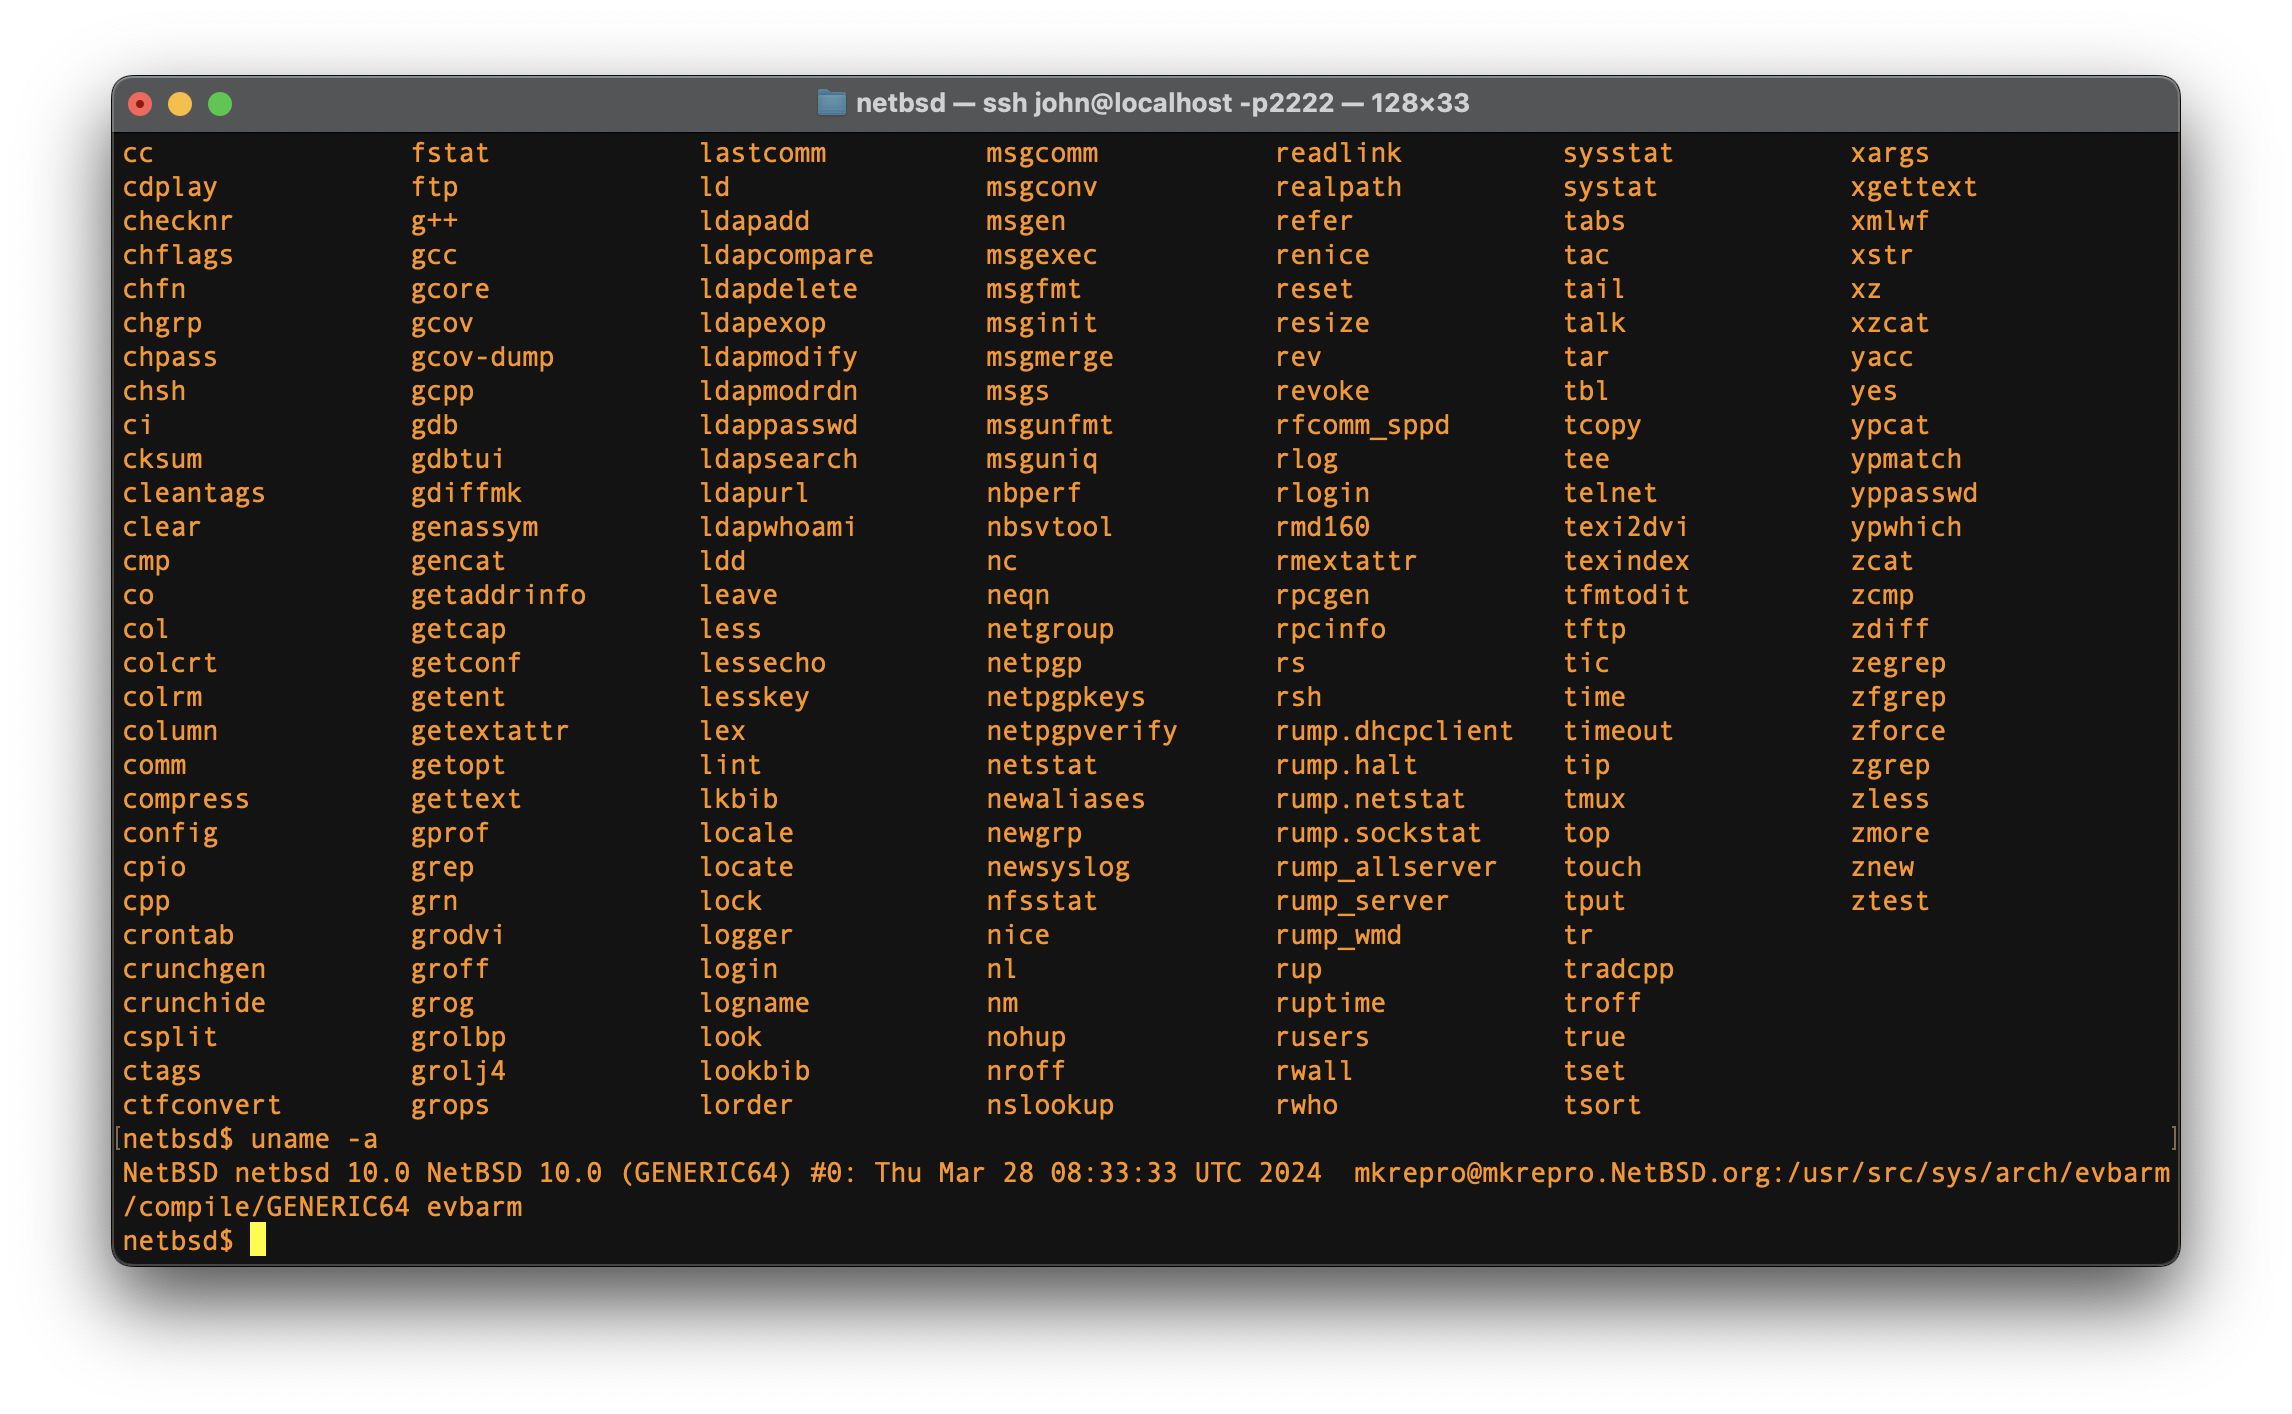
Task: Click the 'locate' entry
Action: click(747, 867)
